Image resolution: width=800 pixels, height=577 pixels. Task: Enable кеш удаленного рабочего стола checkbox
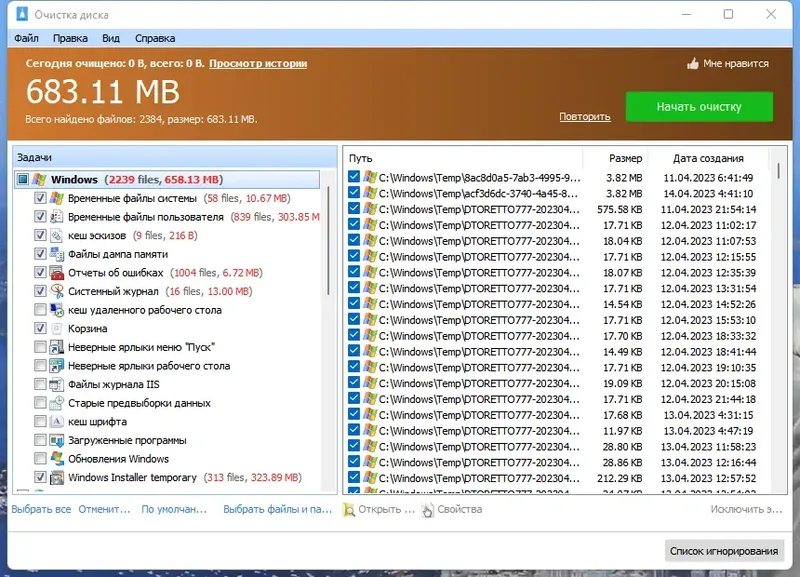pos(40,310)
